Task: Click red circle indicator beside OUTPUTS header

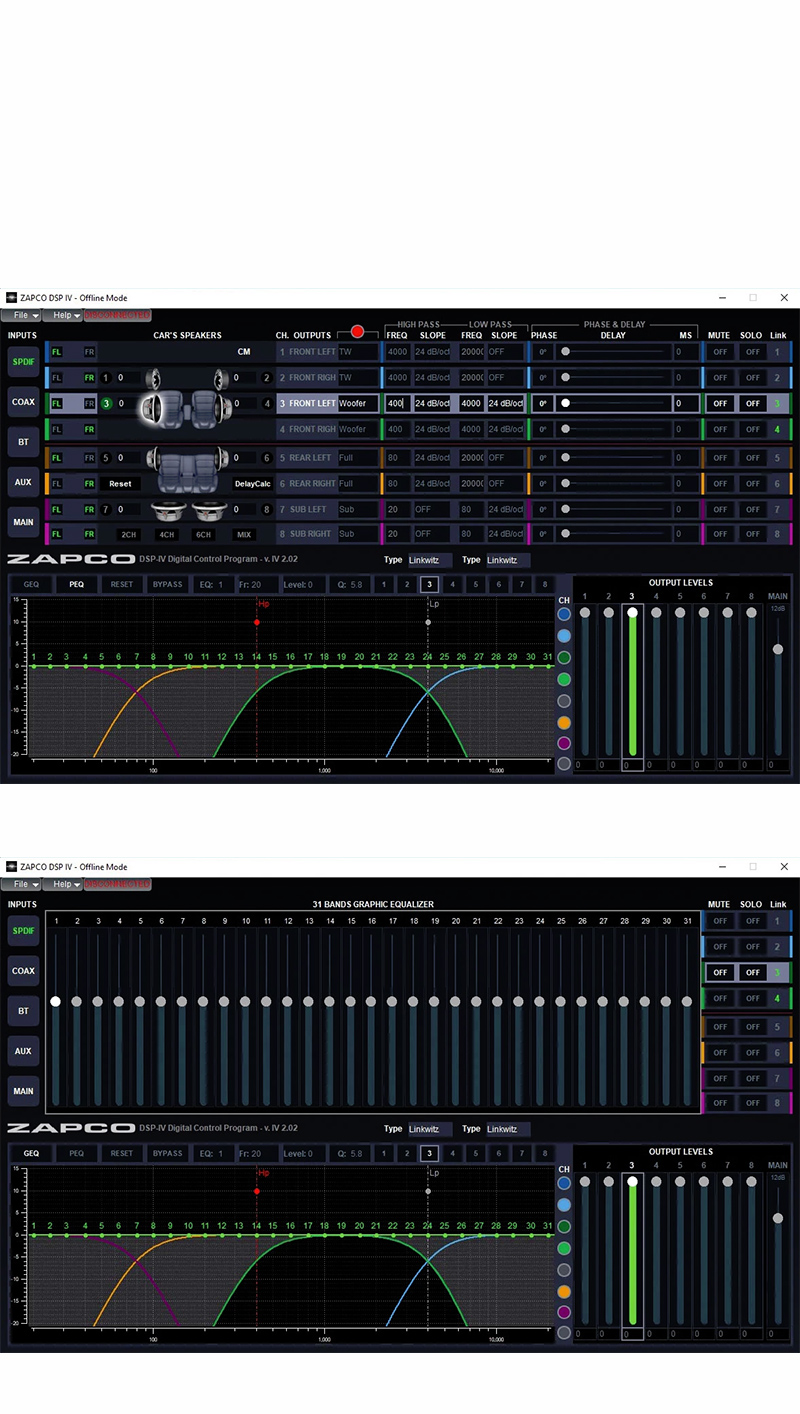Action: point(357,332)
